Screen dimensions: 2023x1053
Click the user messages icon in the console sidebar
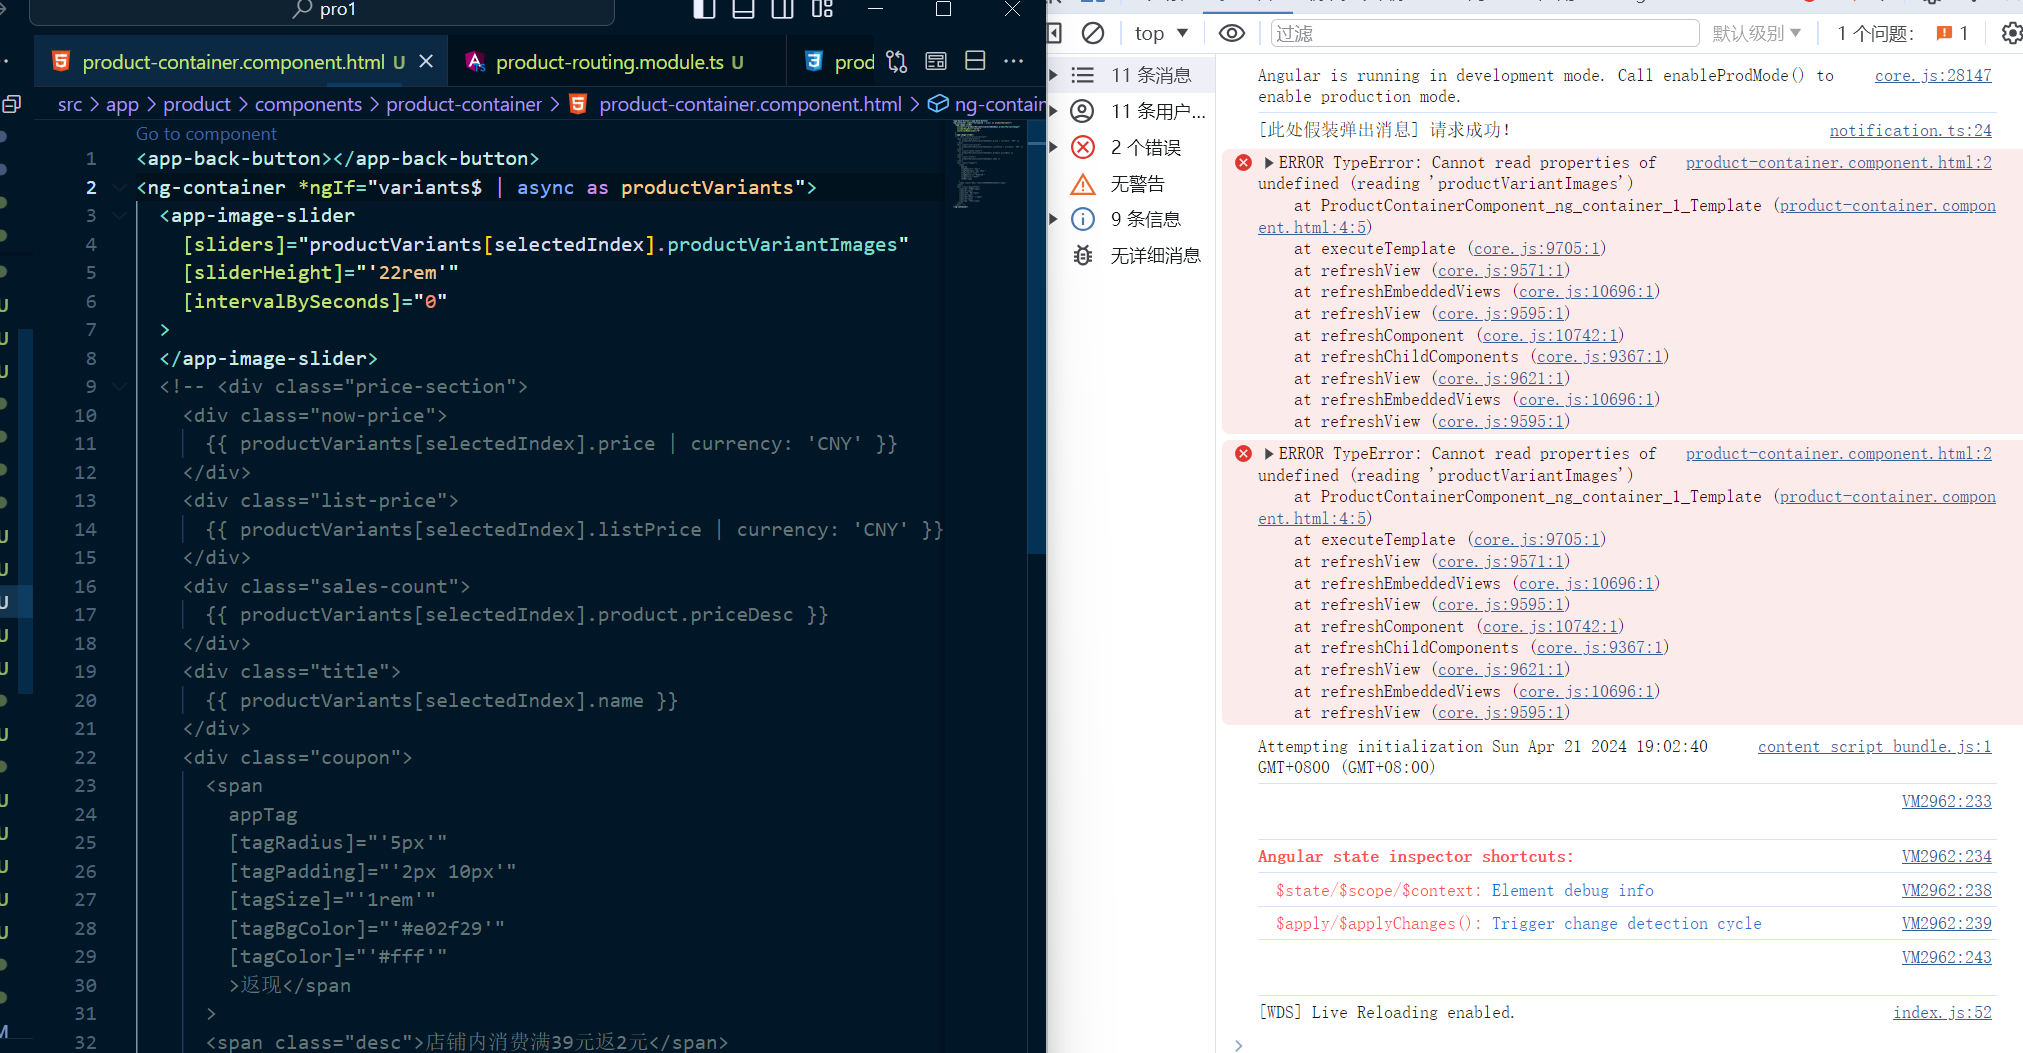1083,111
